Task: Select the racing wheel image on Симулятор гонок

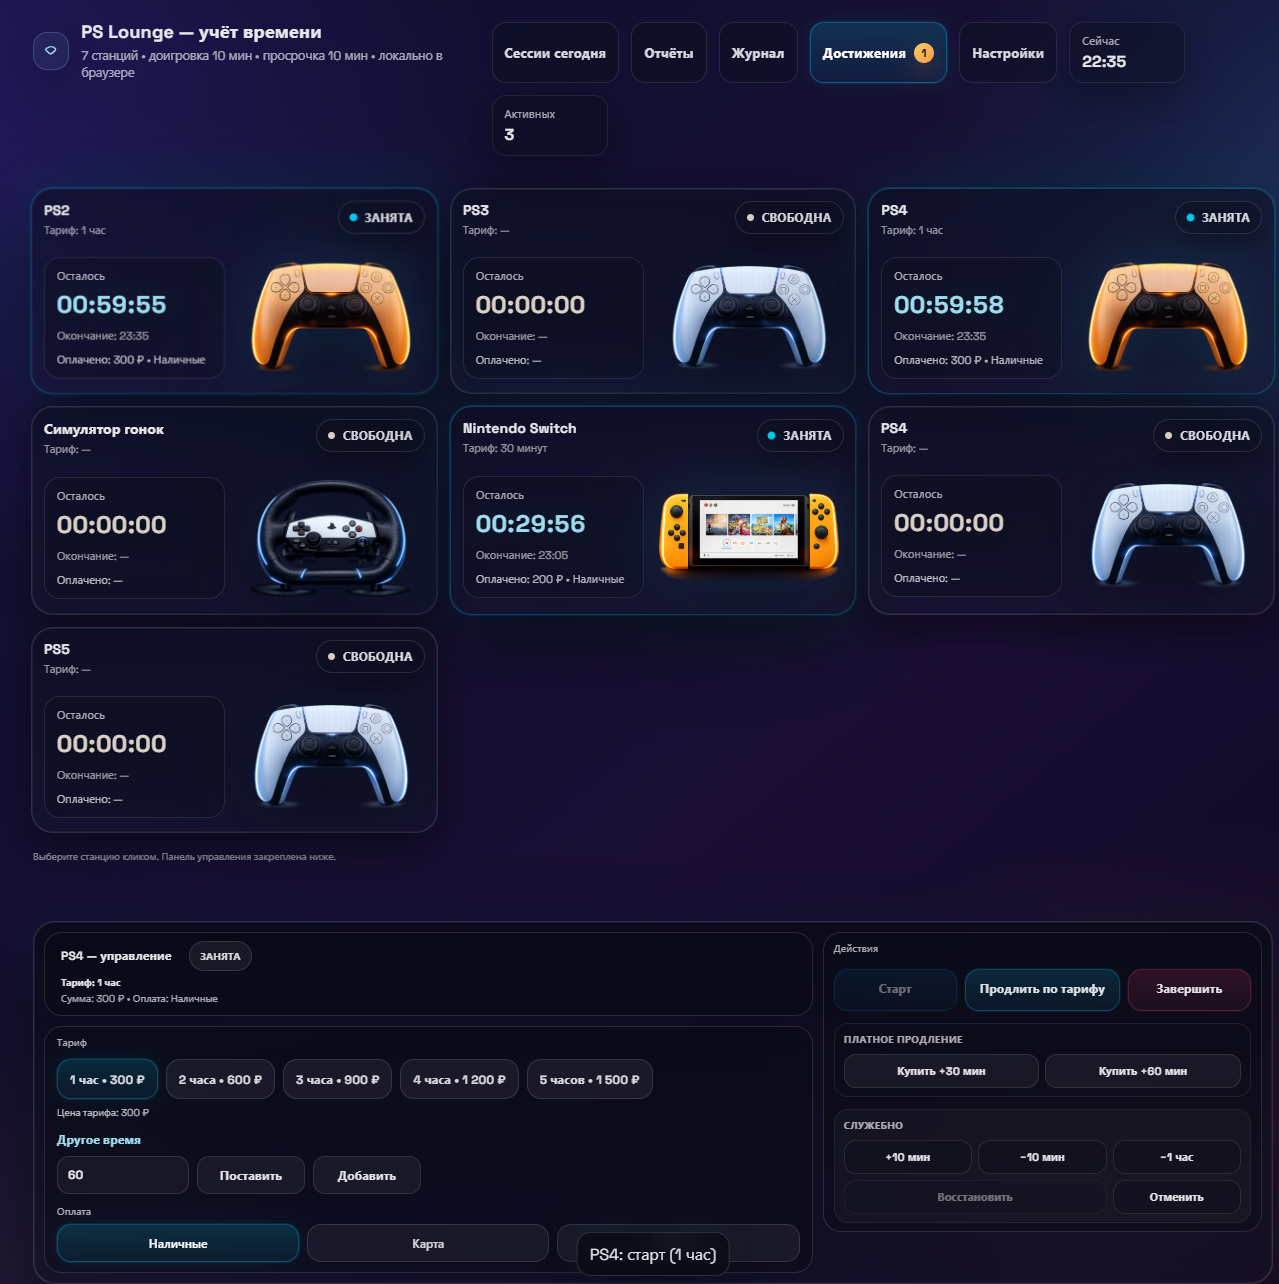Action: 332,537
